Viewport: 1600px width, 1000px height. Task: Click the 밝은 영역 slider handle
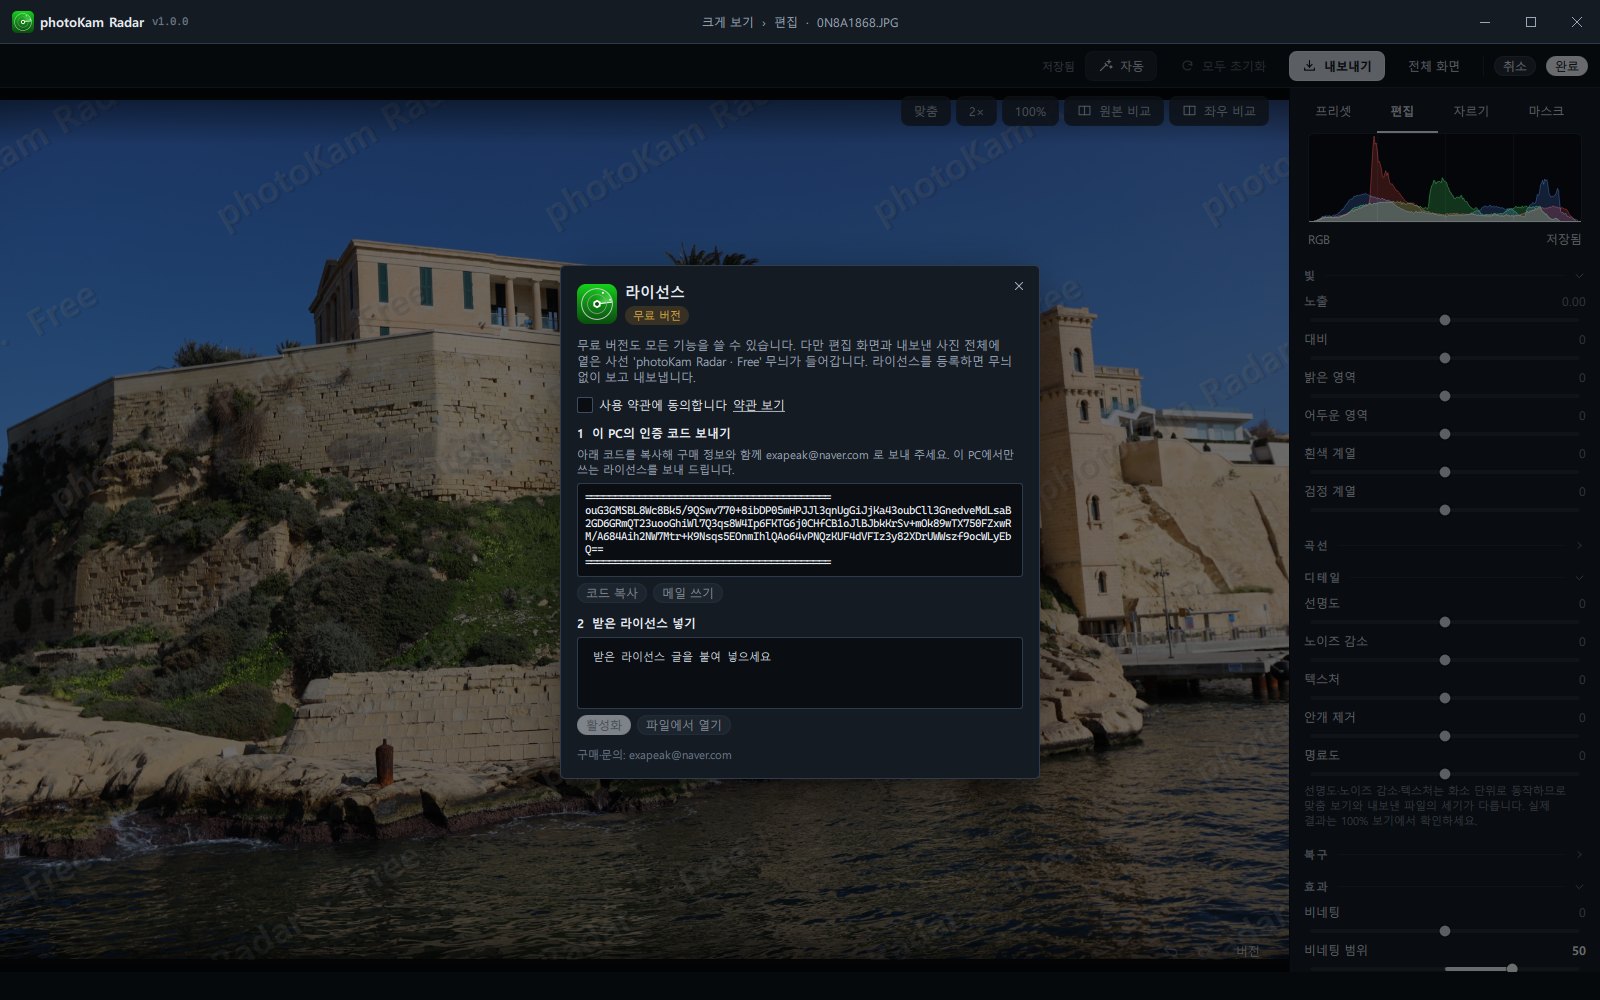click(x=1445, y=396)
